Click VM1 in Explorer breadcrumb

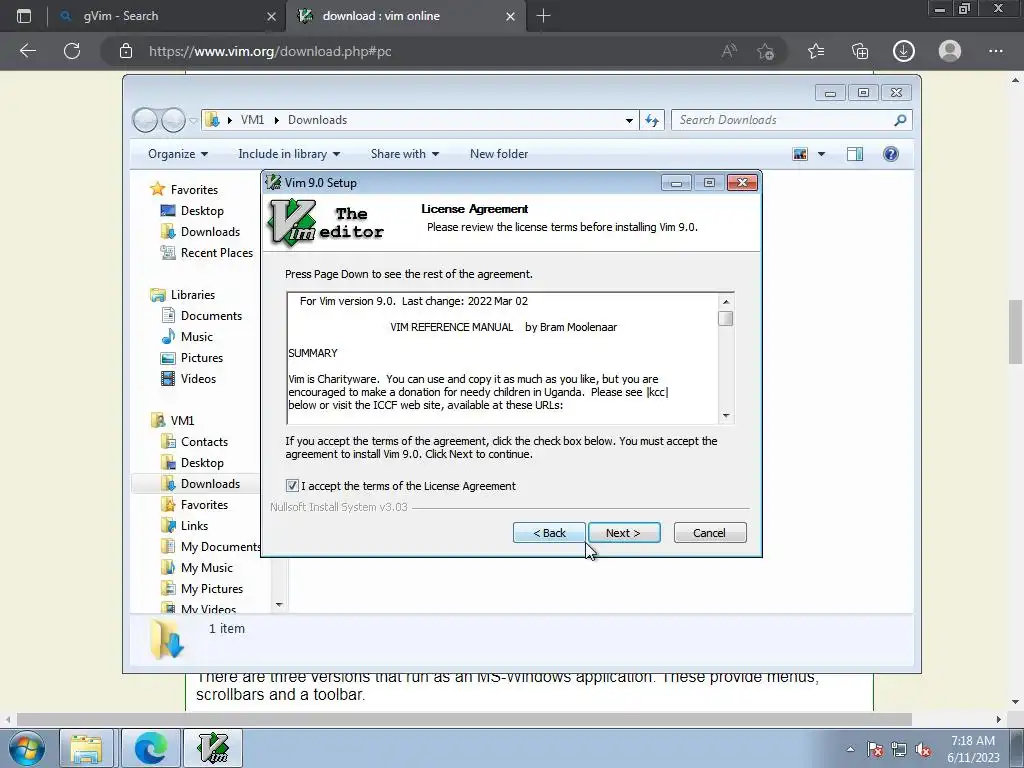click(x=252, y=120)
